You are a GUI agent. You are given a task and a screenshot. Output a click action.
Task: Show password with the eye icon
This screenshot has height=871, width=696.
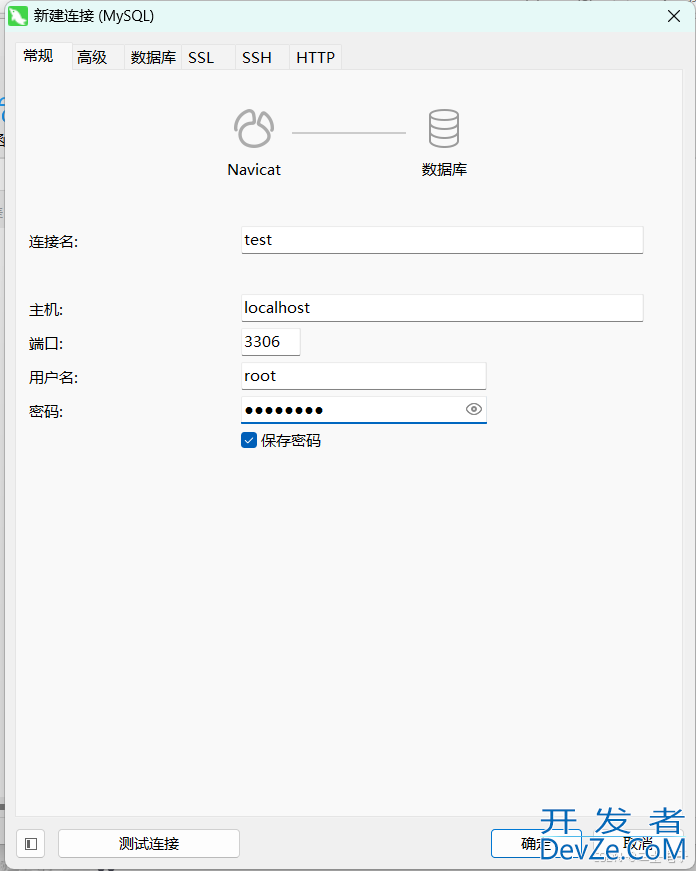473,409
